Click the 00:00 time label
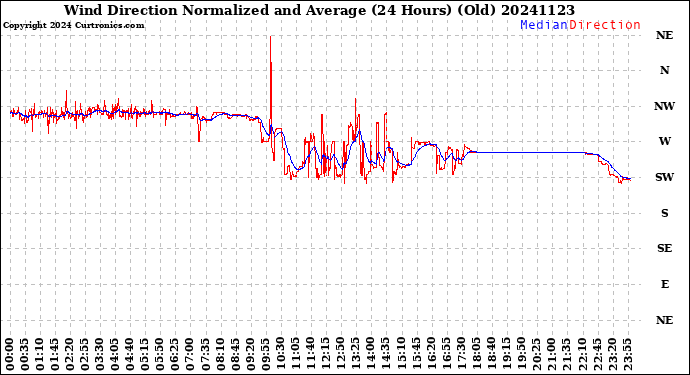 [x=10, y=354]
